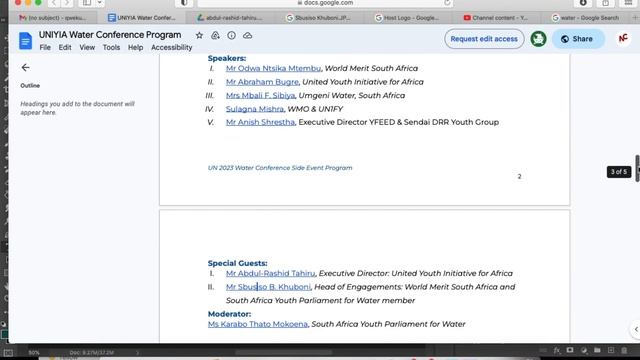
Task: Delete layer with Photoshop trash icon
Action: coord(624,350)
